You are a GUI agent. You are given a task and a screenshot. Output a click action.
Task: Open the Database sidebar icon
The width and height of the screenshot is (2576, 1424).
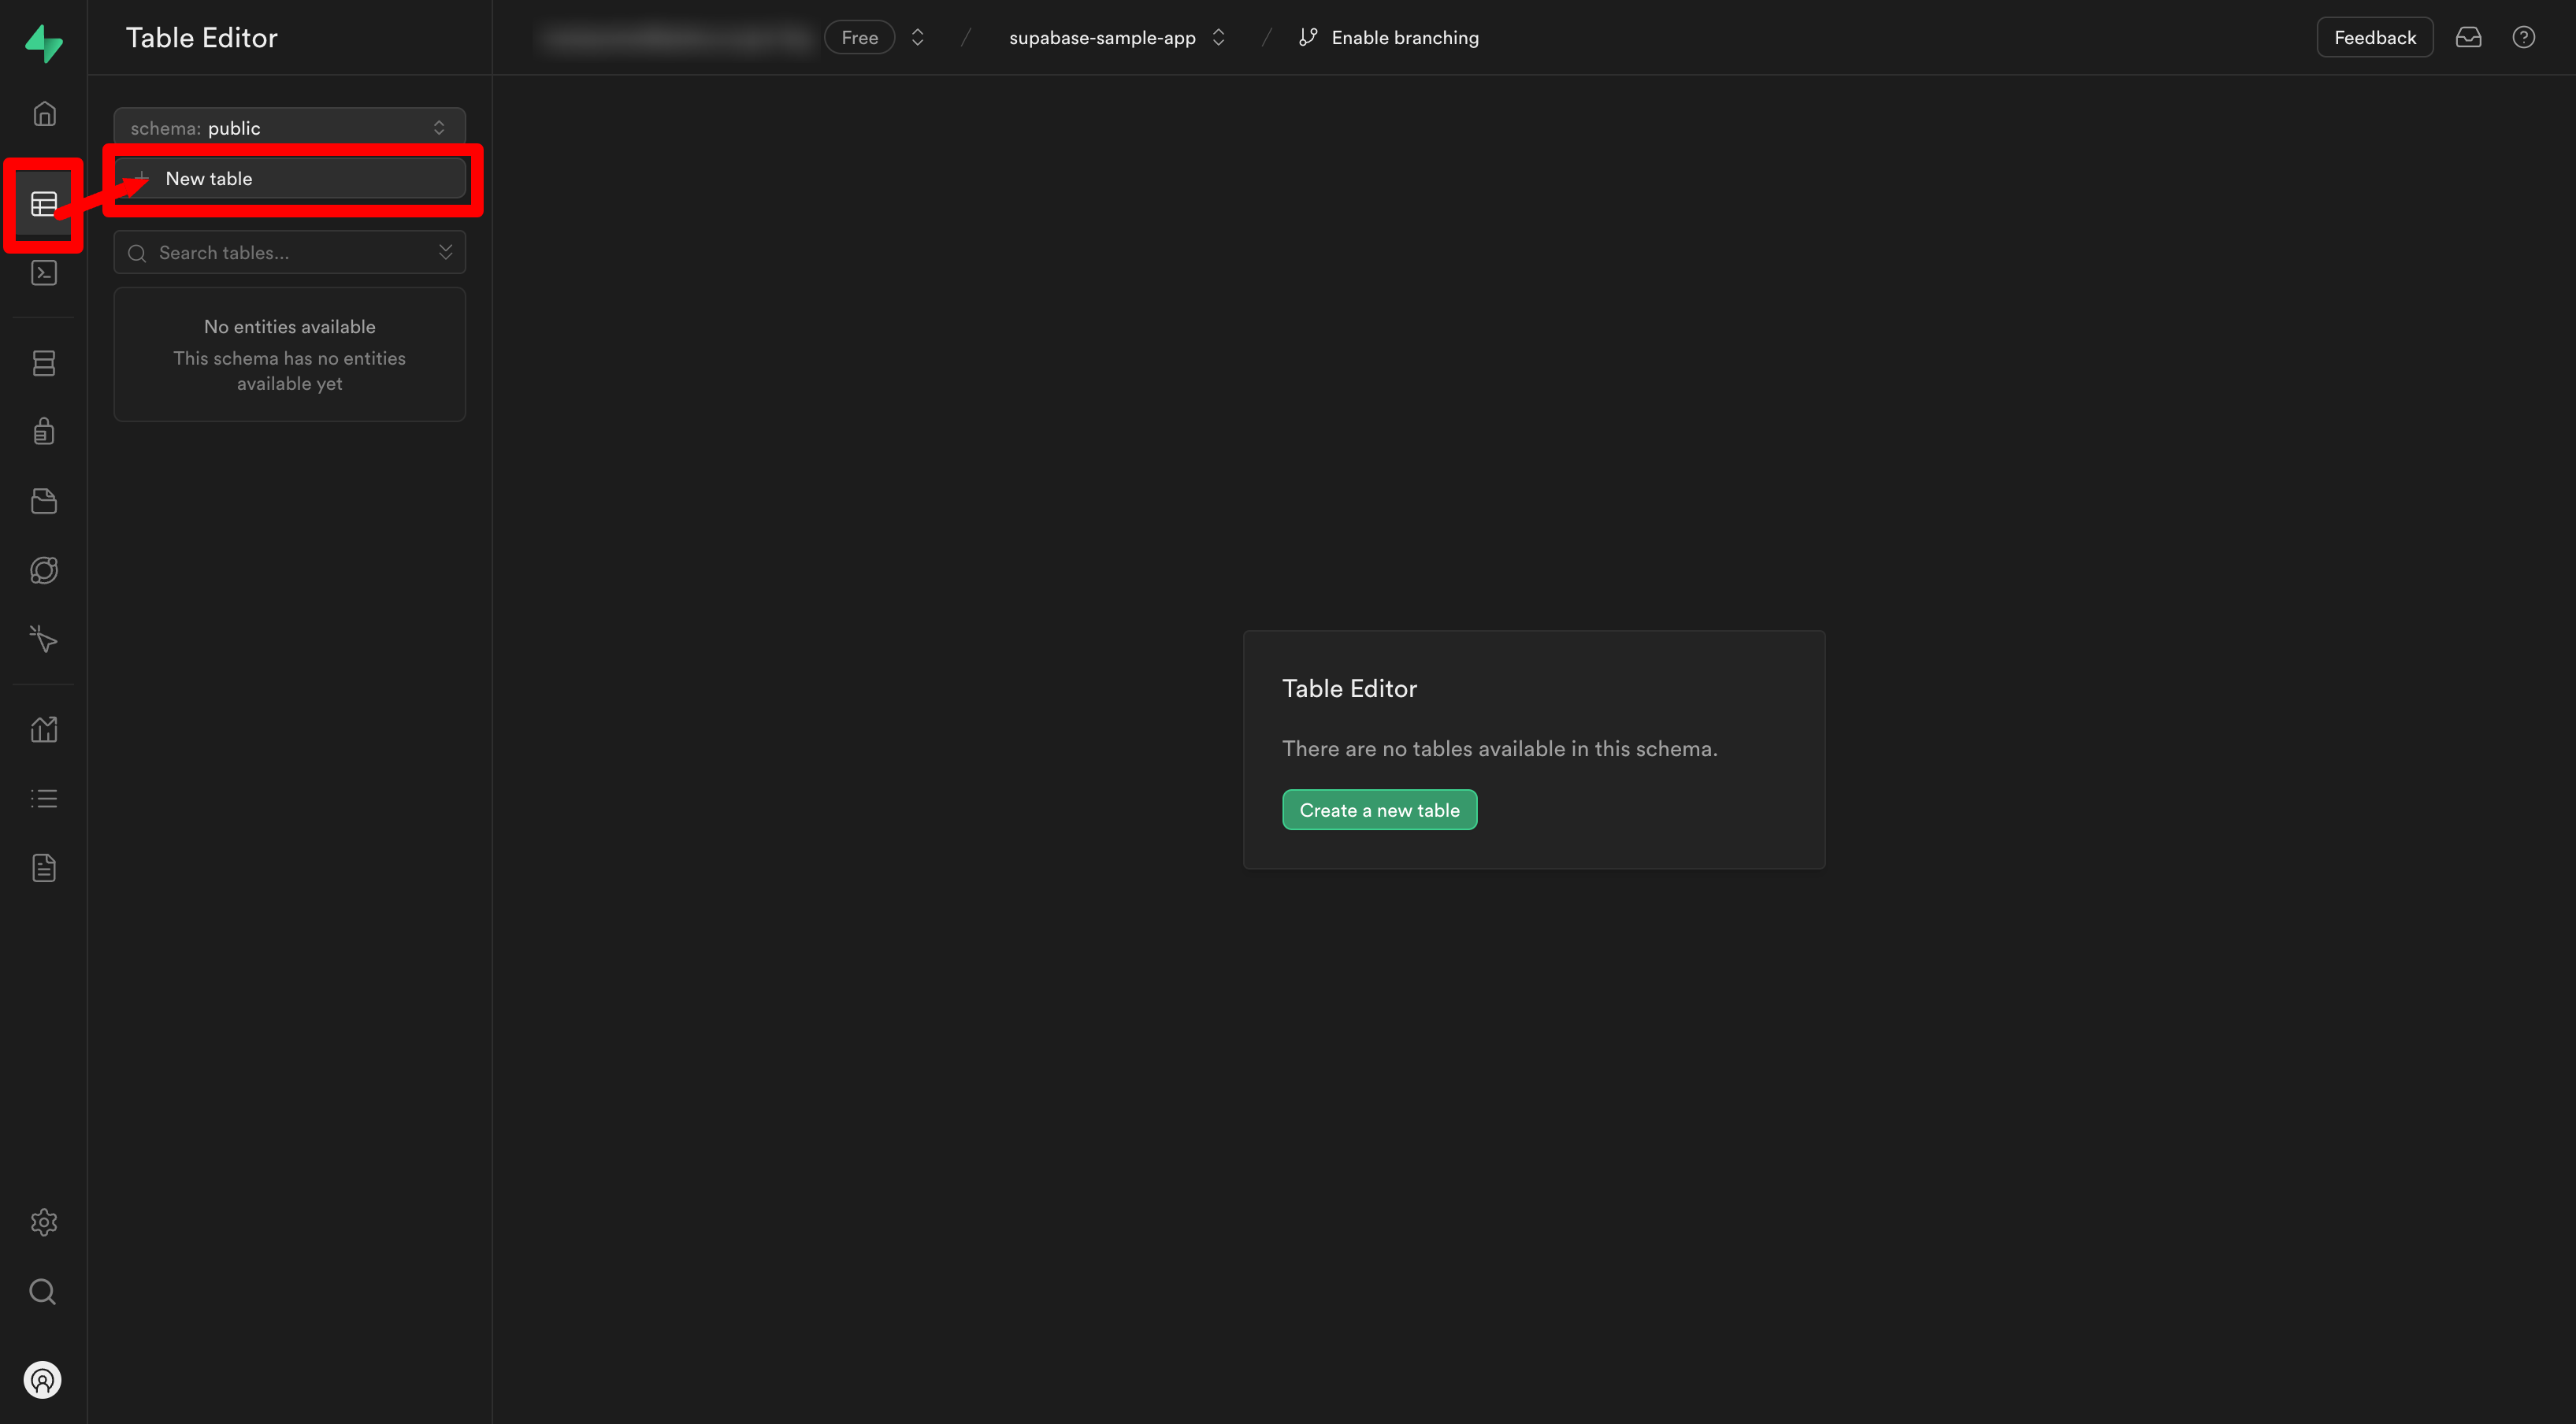(x=44, y=363)
